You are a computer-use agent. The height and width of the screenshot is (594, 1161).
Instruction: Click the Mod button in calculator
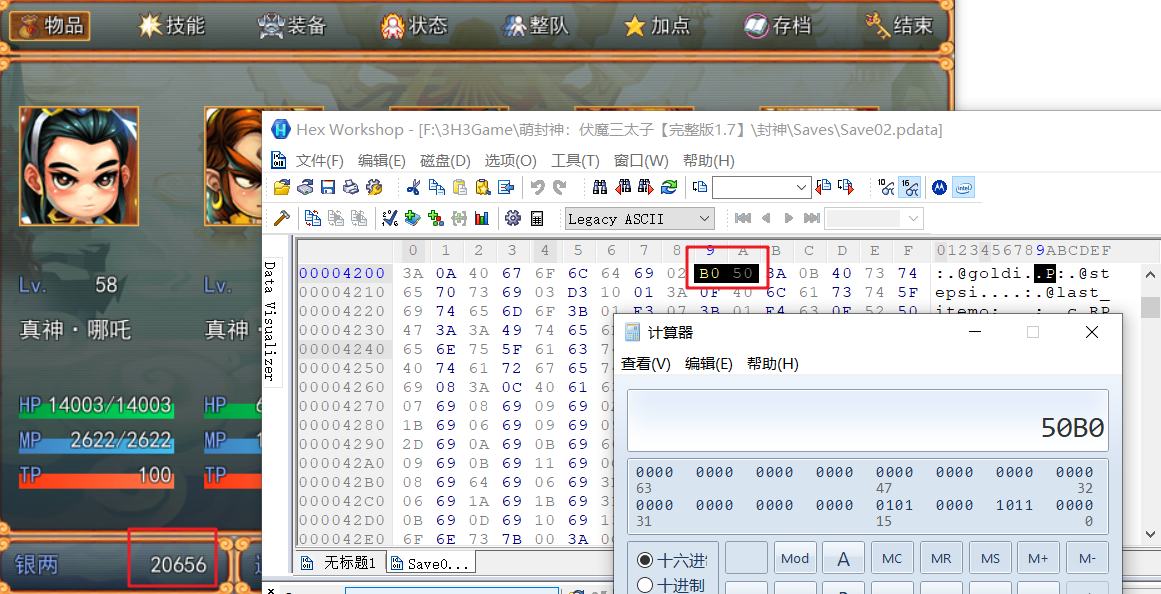click(x=794, y=558)
